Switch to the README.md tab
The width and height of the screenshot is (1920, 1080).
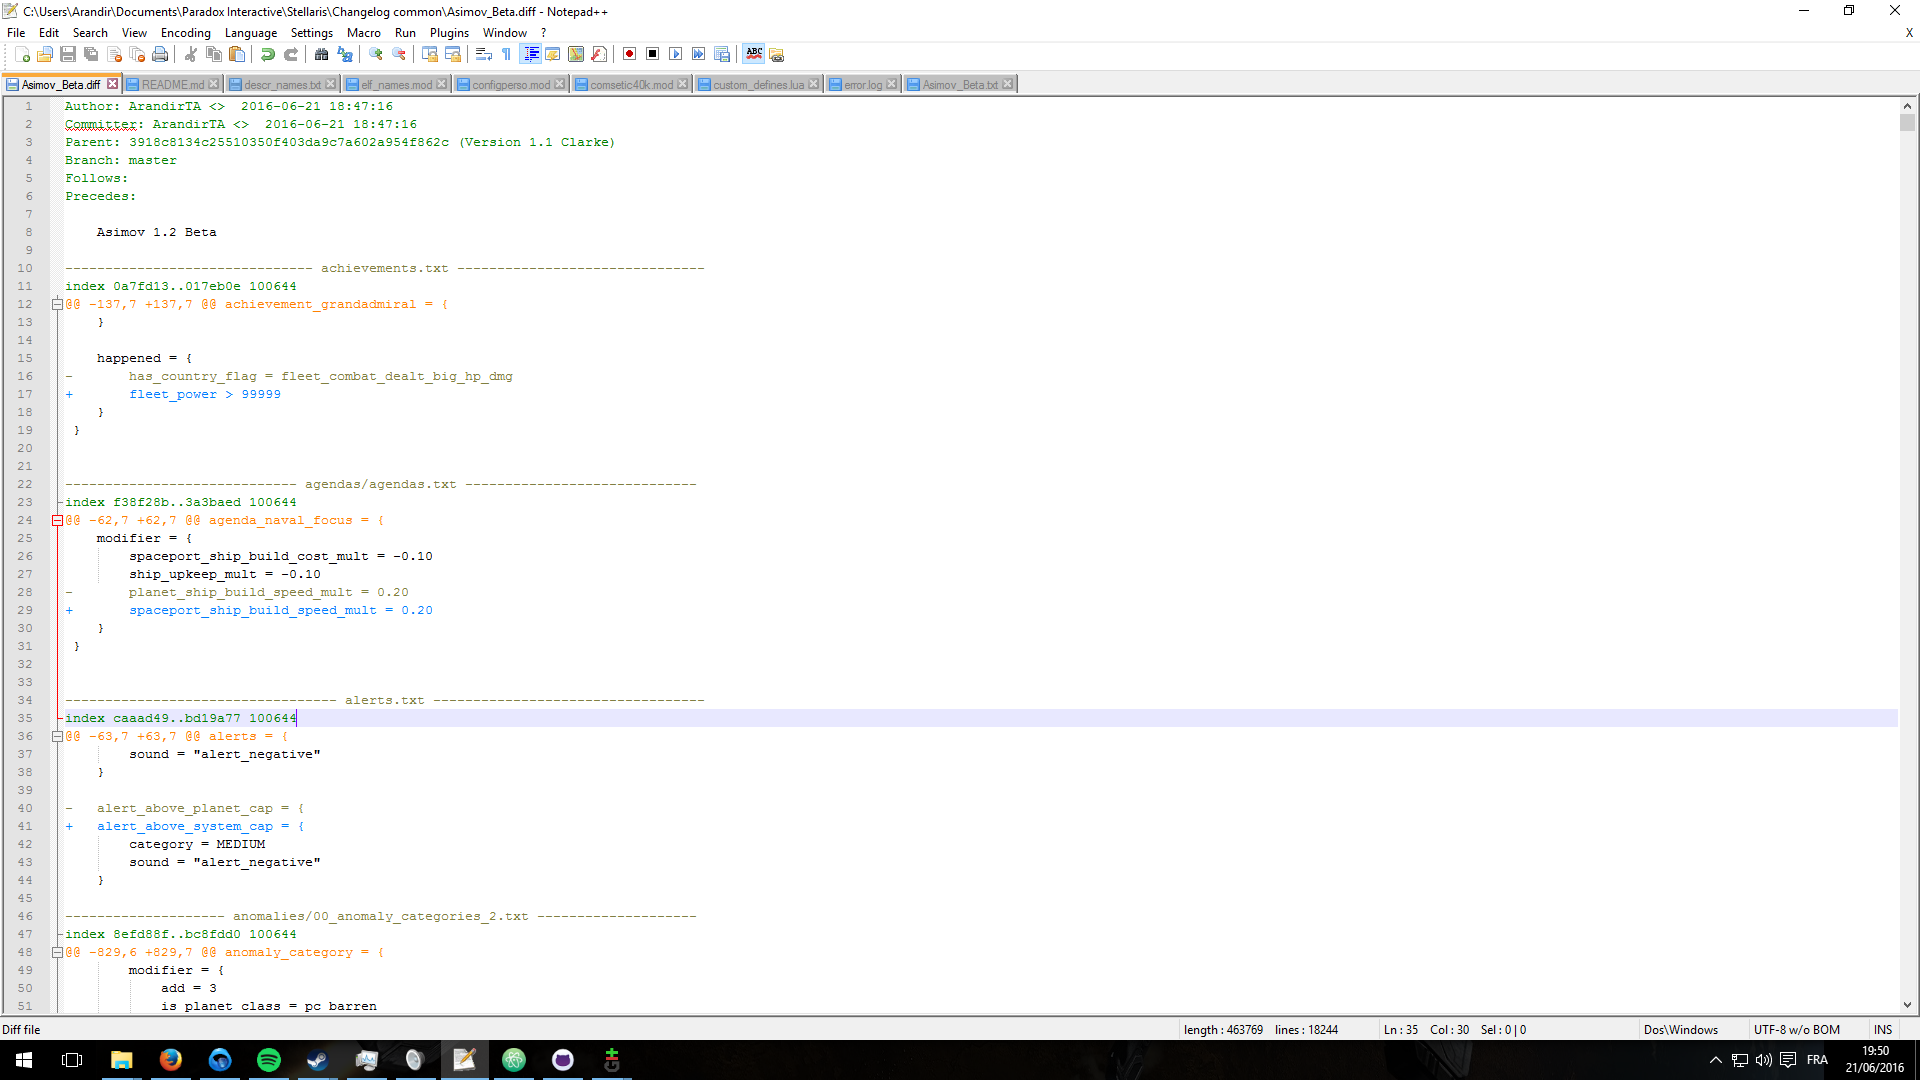pos(172,85)
